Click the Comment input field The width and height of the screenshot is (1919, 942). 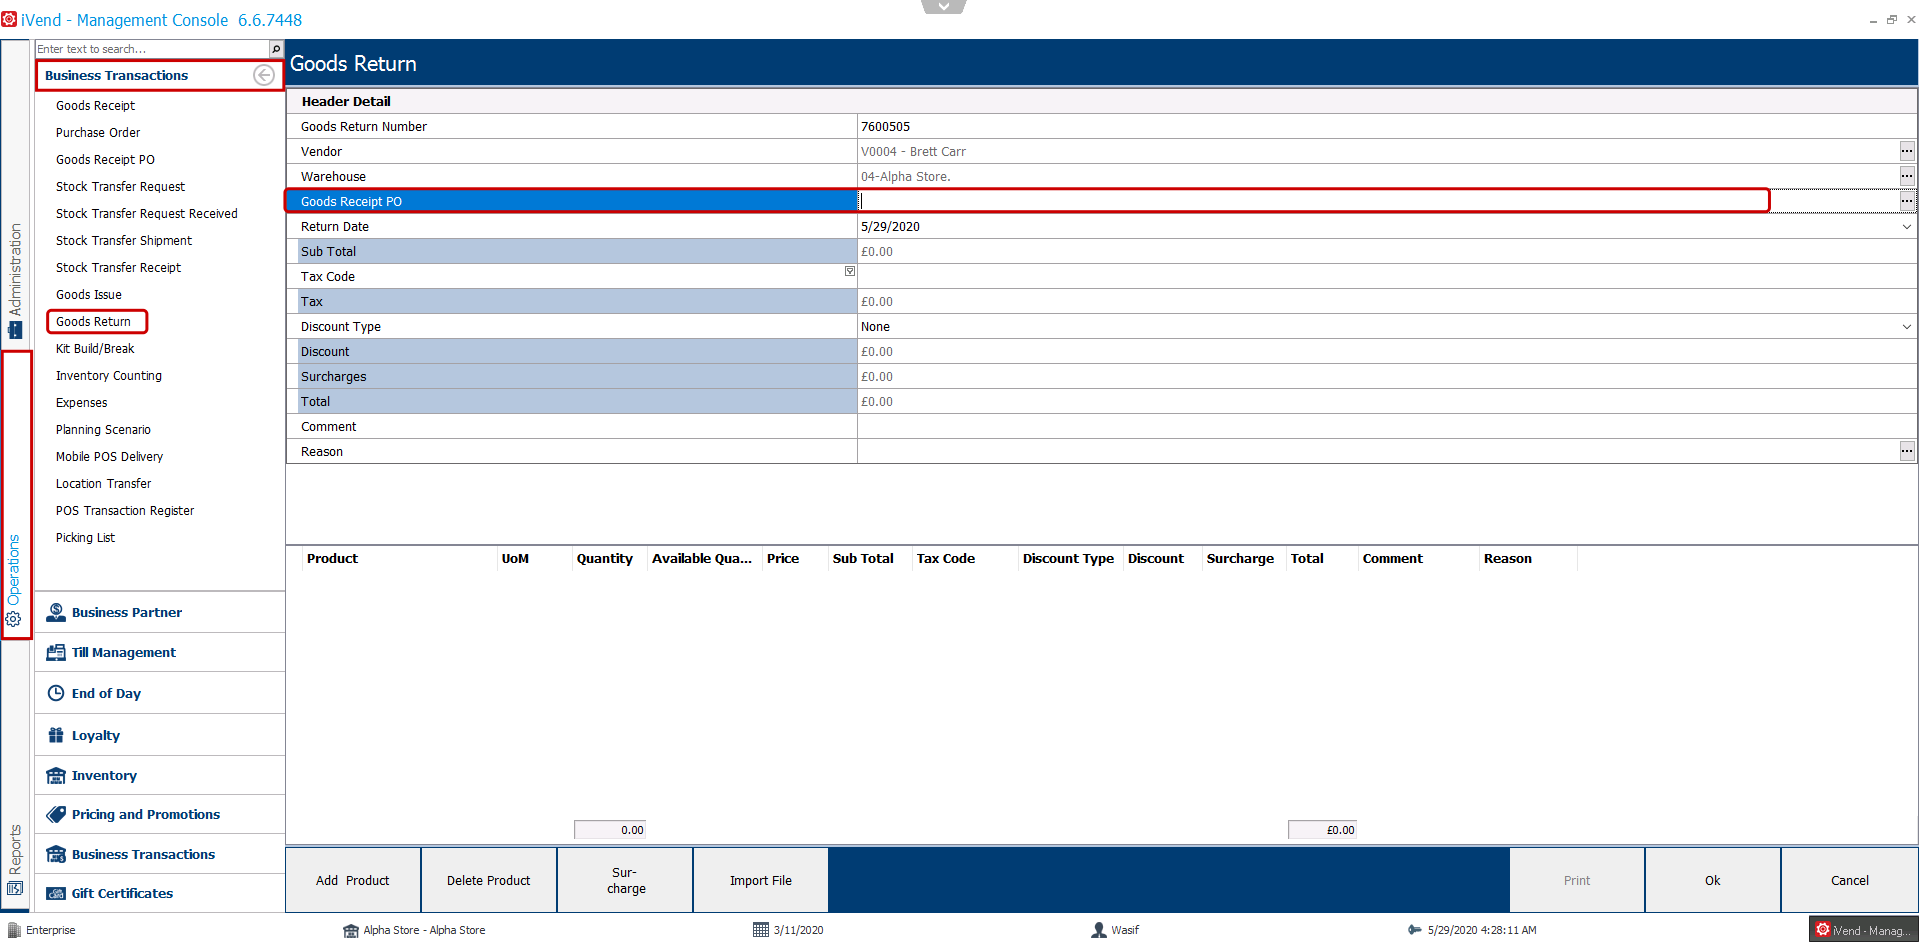tap(1387, 426)
